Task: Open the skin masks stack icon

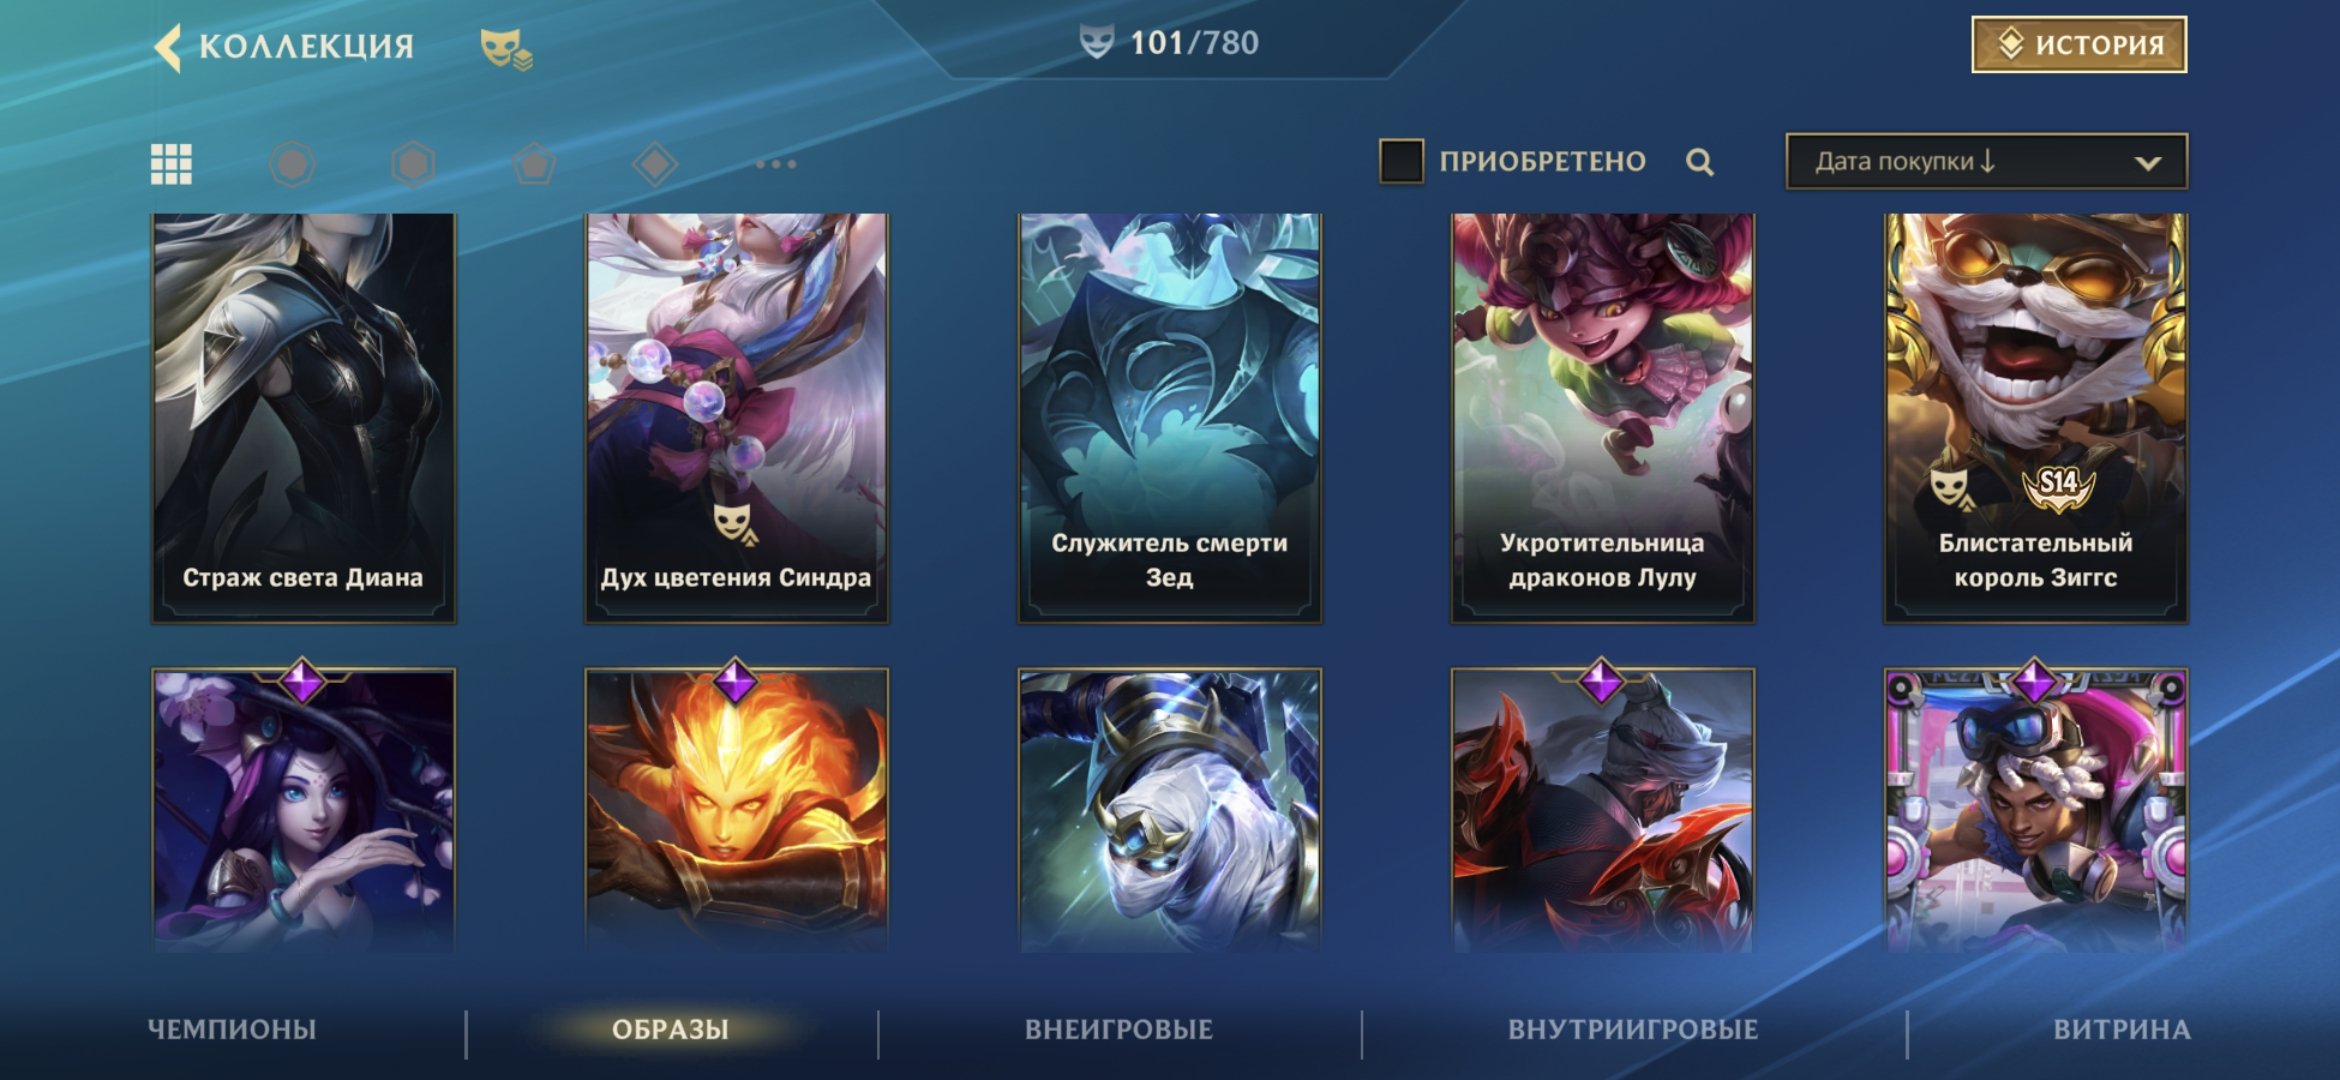Action: point(506,48)
